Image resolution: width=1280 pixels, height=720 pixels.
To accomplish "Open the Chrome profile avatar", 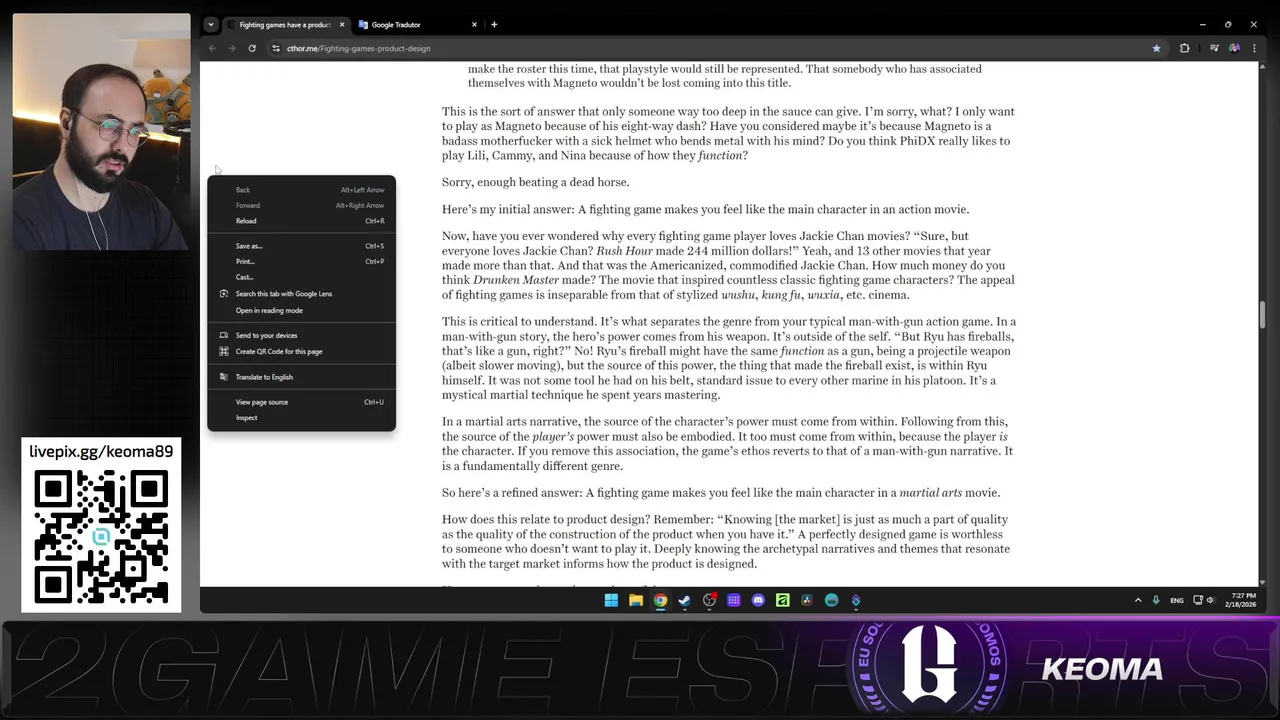I will coord(1235,48).
